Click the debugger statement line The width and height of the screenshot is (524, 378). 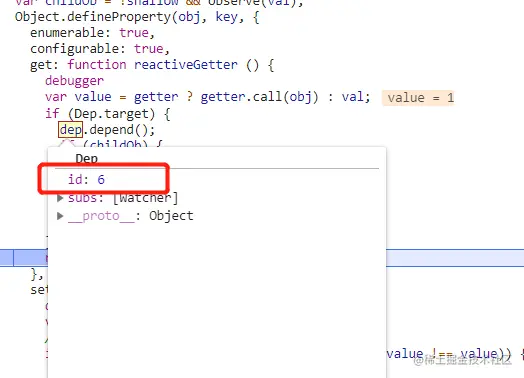pos(74,81)
